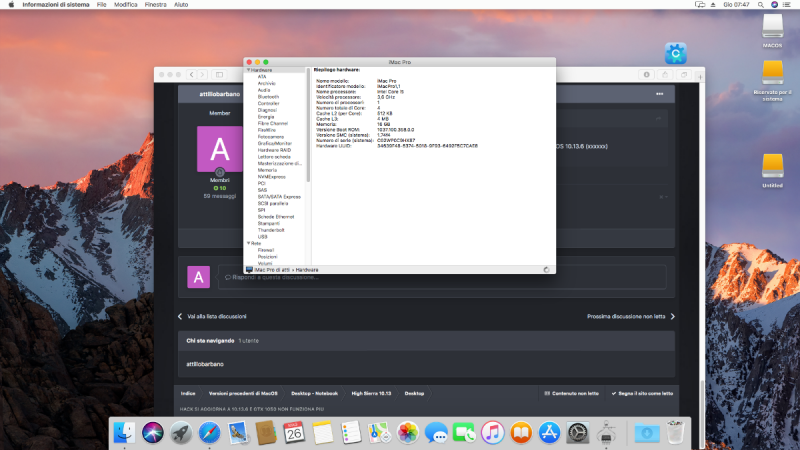The height and width of the screenshot is (450, 800).
Task: Select NVMExpress in the sidebar
Action: (x=271, y=177)
